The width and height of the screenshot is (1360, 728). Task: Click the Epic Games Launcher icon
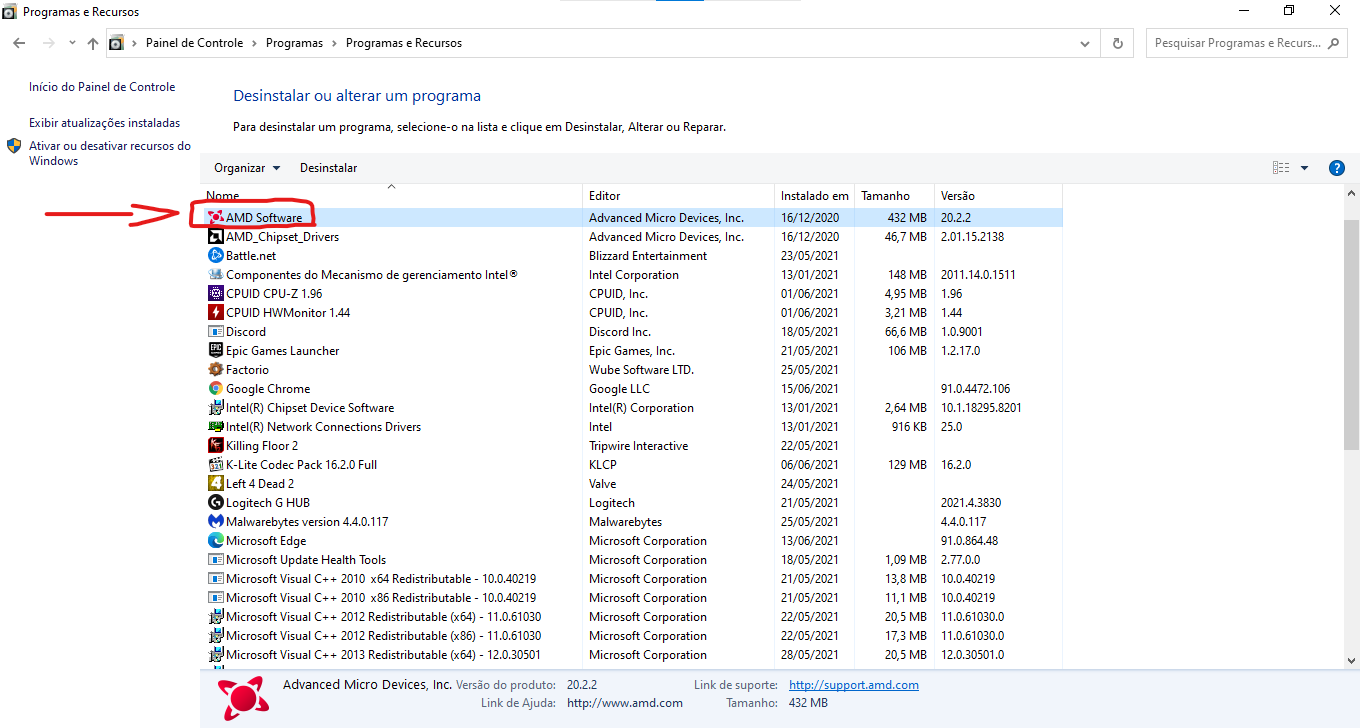click(x=215, y=351)
